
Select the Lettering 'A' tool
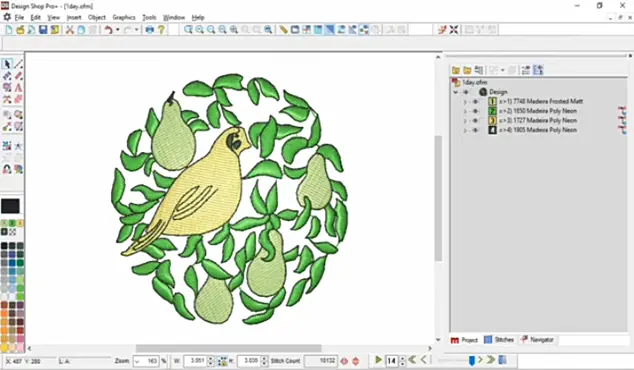point(18,87)
